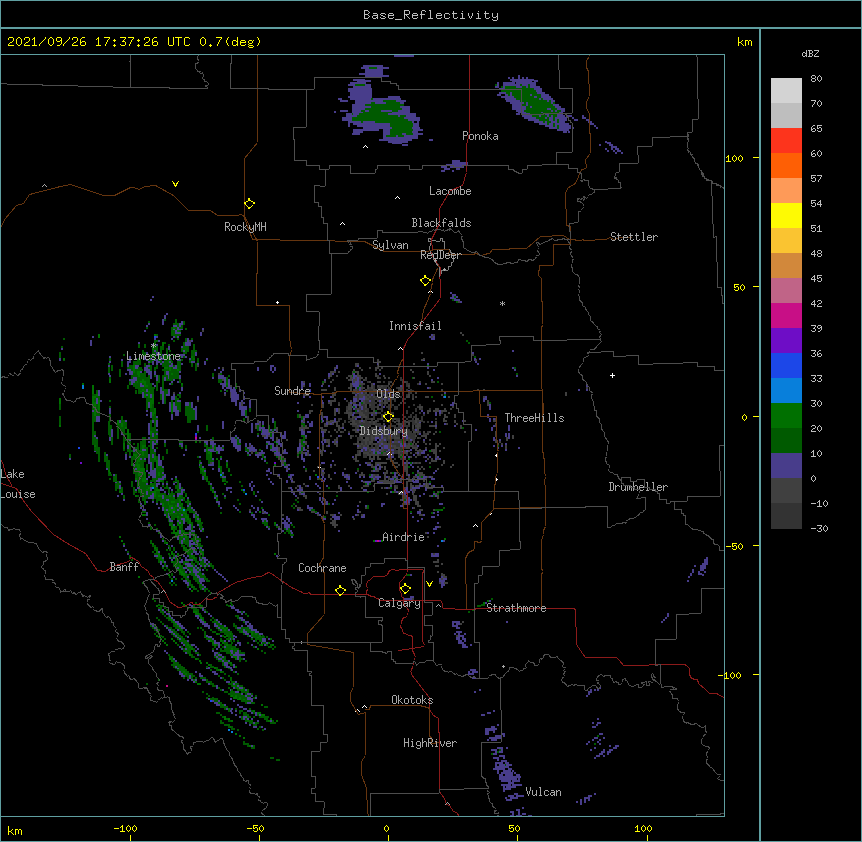Click the Calgary city label

pos(399,603)
